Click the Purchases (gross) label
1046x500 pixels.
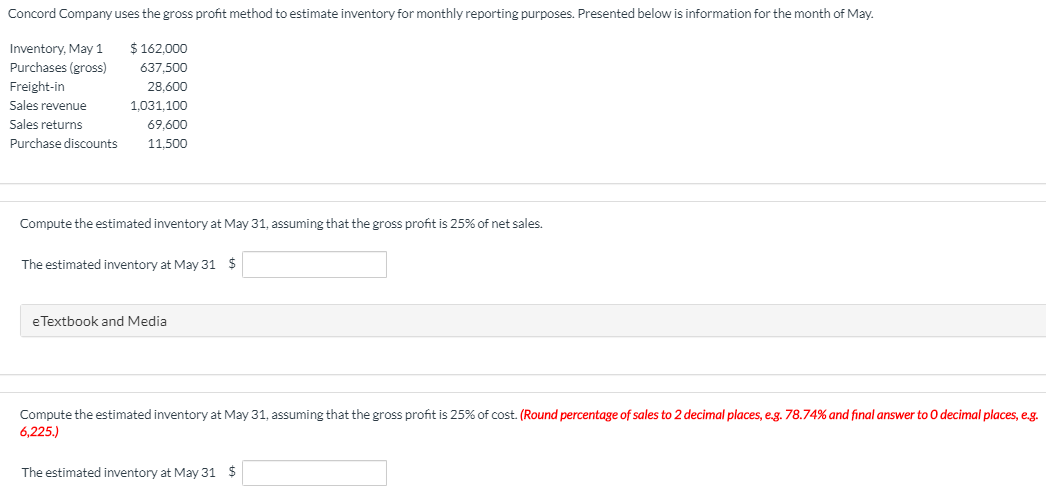point(58,68)
